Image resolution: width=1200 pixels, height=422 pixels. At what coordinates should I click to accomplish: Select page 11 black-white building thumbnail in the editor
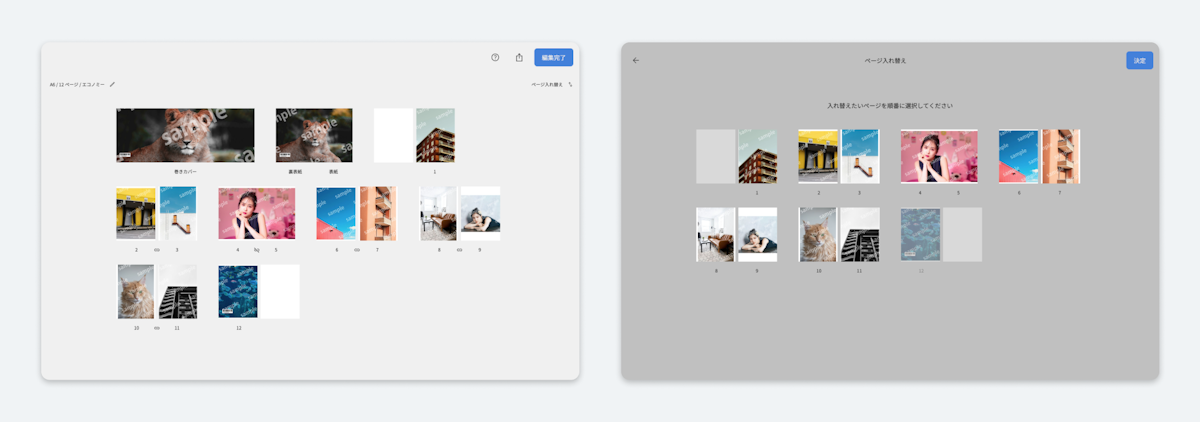coord(178,291)
